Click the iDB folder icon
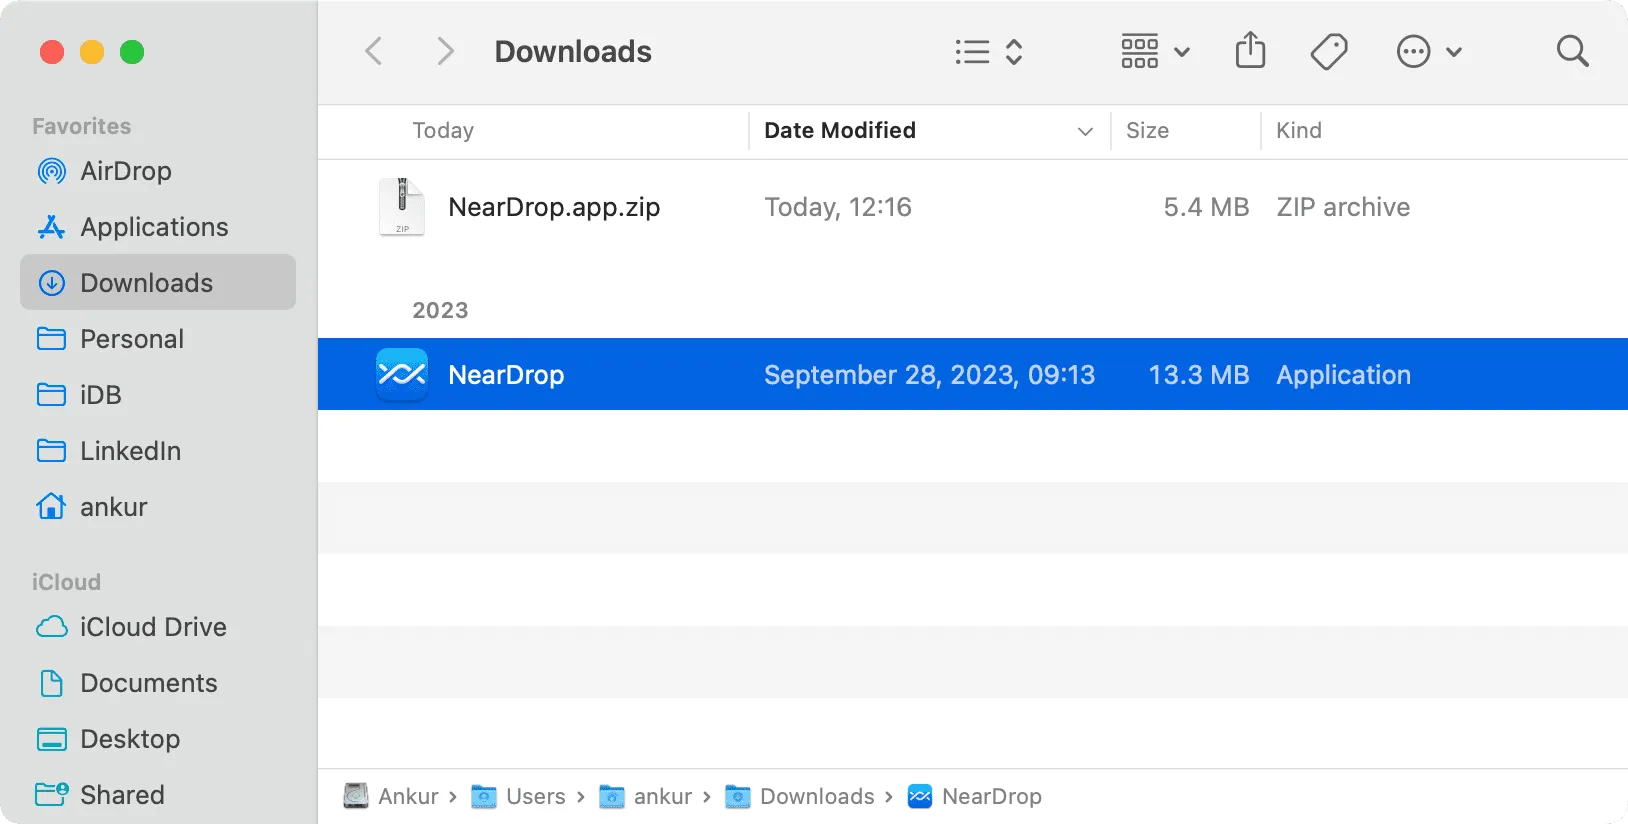Viewport: 1628px width, 824px height. click(51, 395)
